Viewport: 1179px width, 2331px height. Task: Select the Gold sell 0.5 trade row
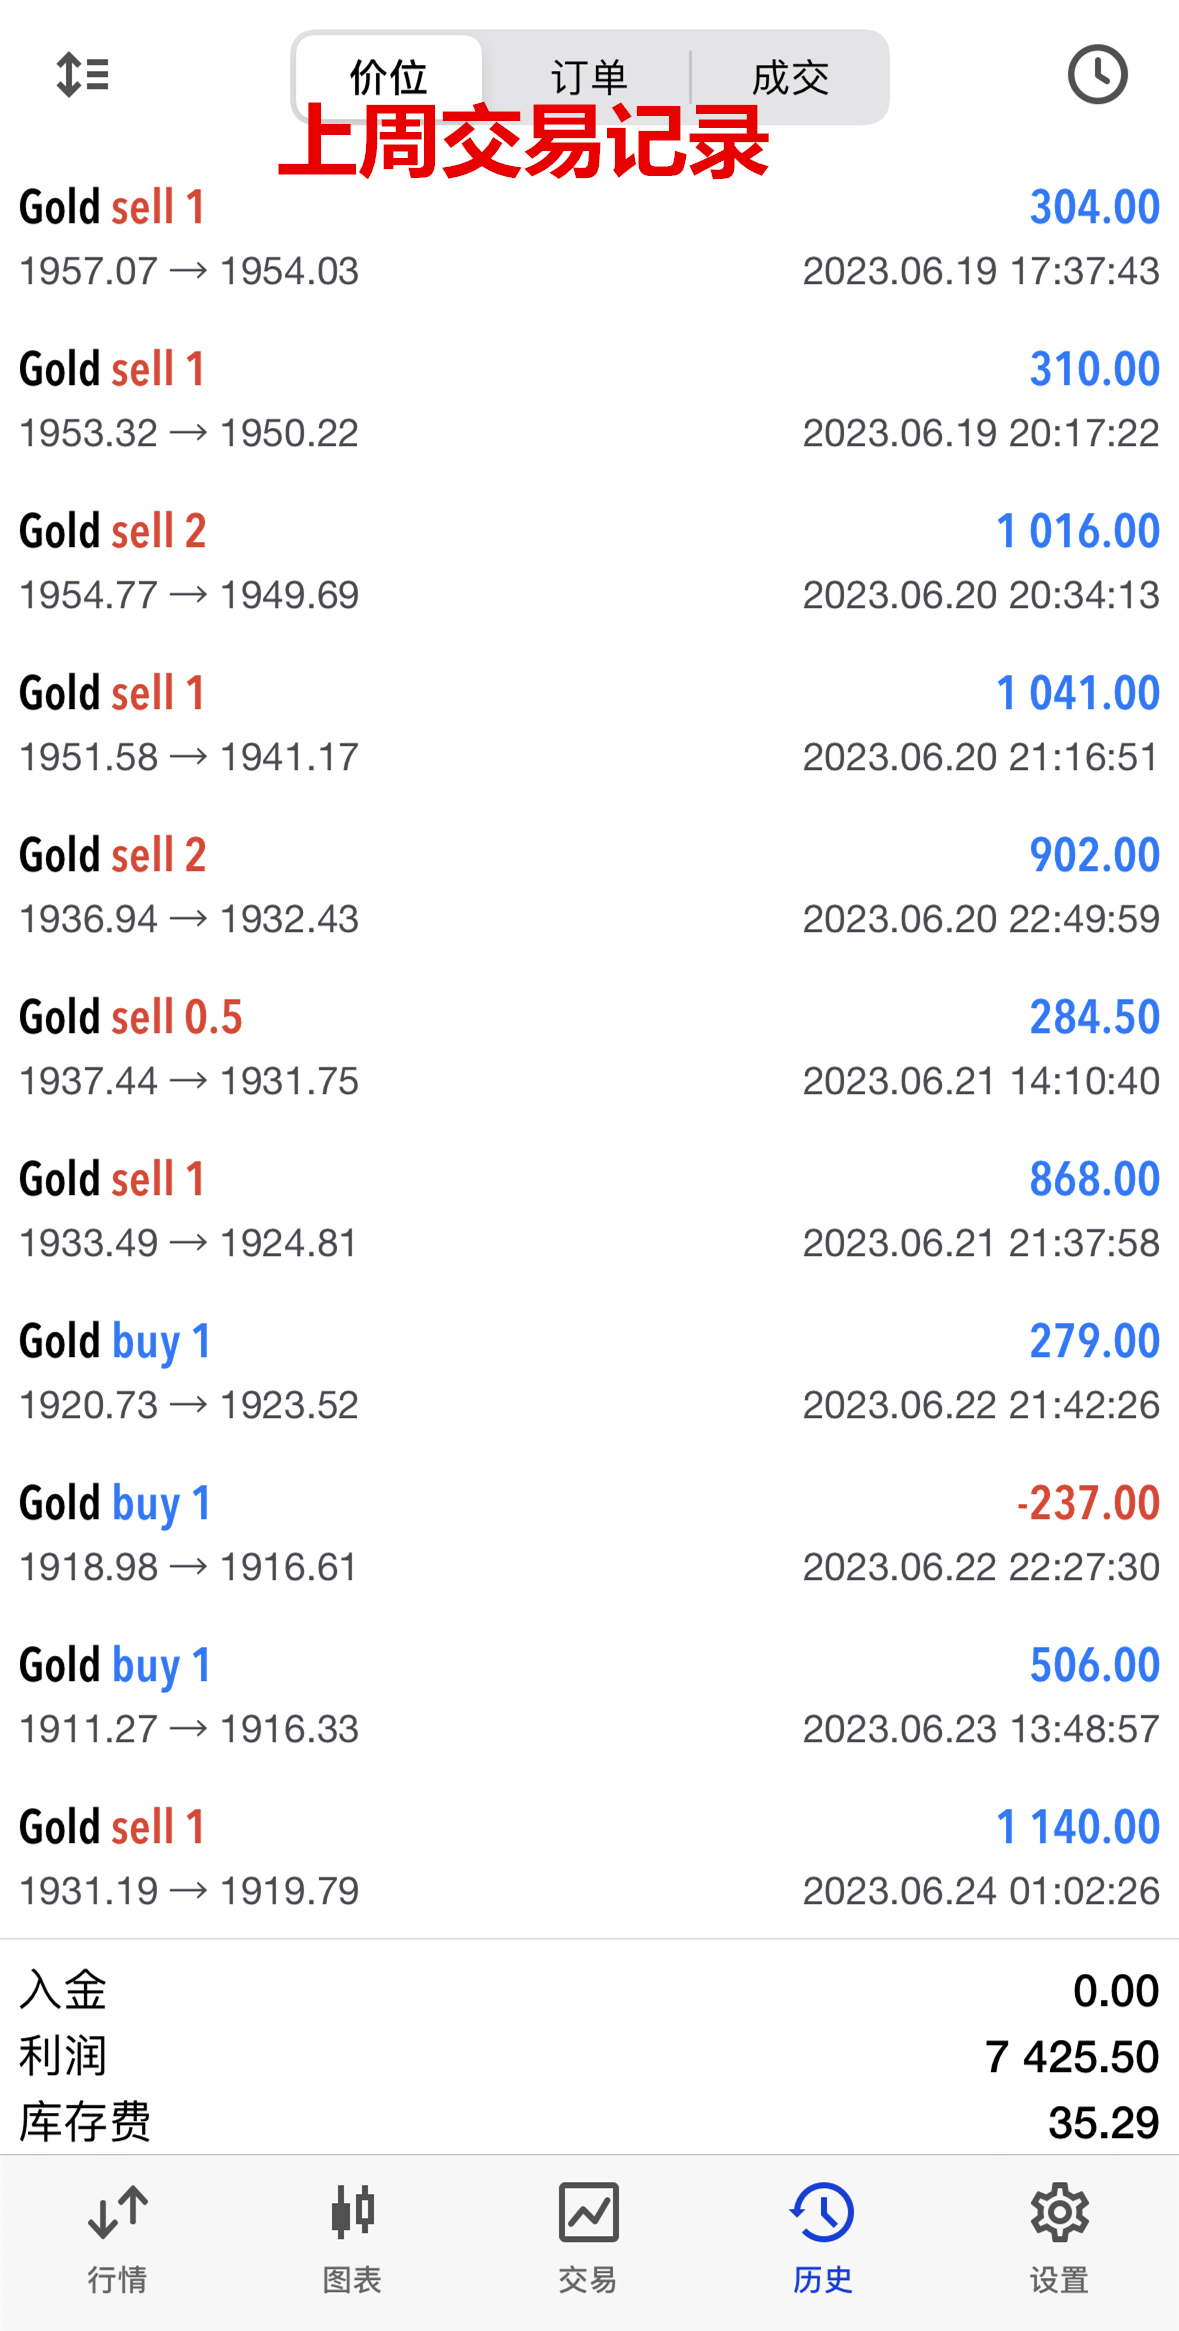(x=589, y=1048)
